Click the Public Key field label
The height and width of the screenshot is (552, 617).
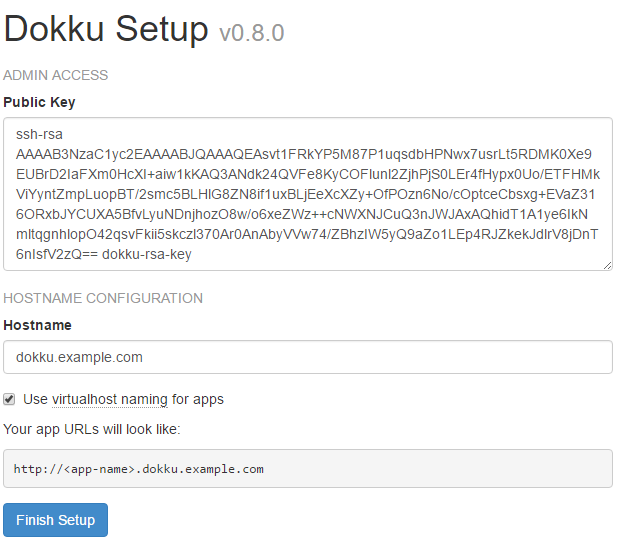[x=39, y=102]
